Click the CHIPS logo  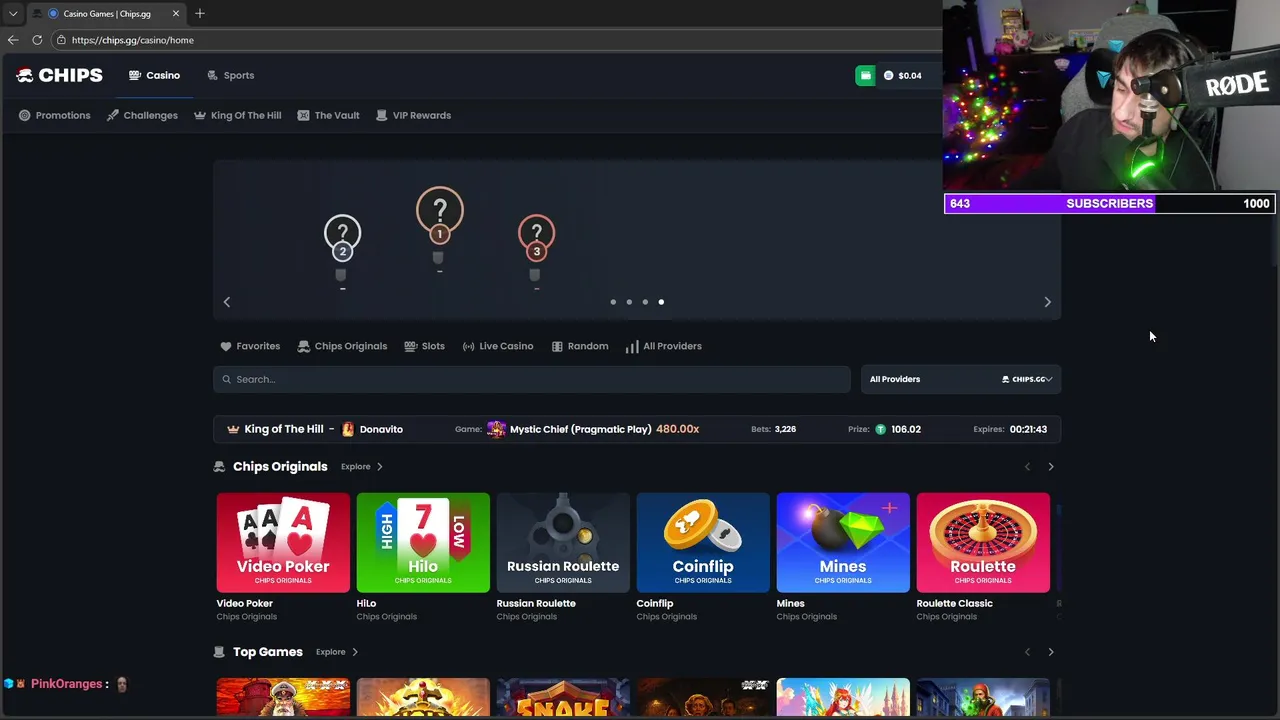pyautogui.click(x=59, y=75)
